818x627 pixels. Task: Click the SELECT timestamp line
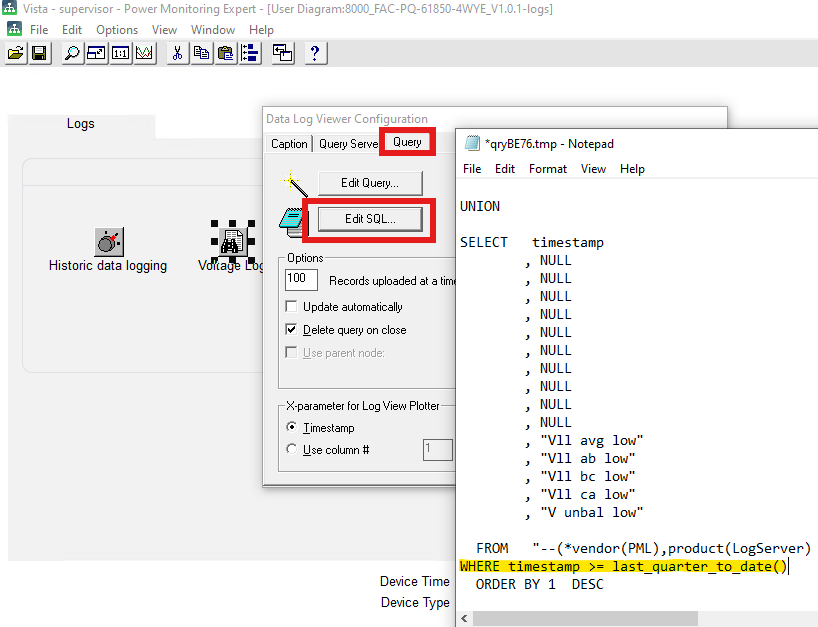[x=532, y=243]
